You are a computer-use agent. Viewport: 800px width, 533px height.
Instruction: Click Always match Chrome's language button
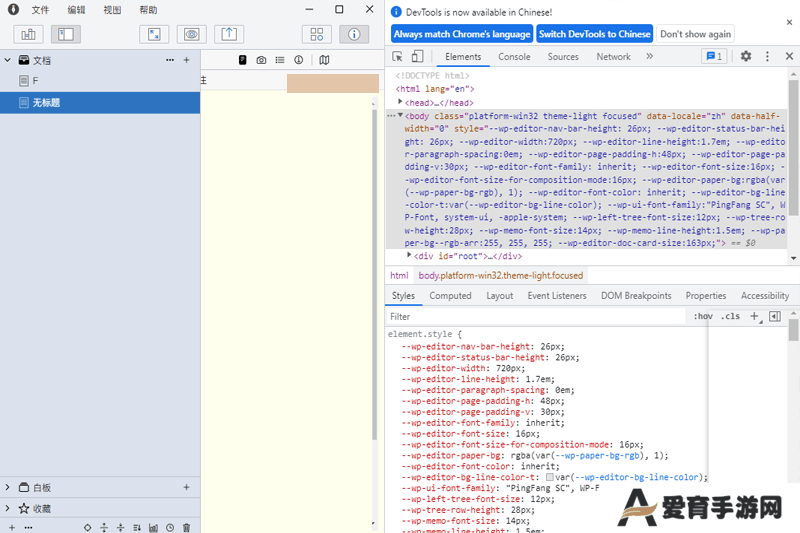point(462,34)
